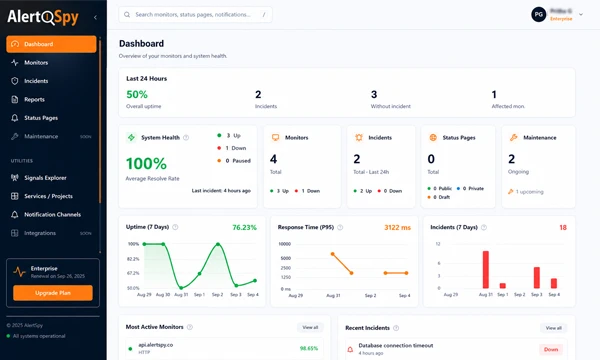
Task: Click the System Health bolt icon
Action: 131,137
